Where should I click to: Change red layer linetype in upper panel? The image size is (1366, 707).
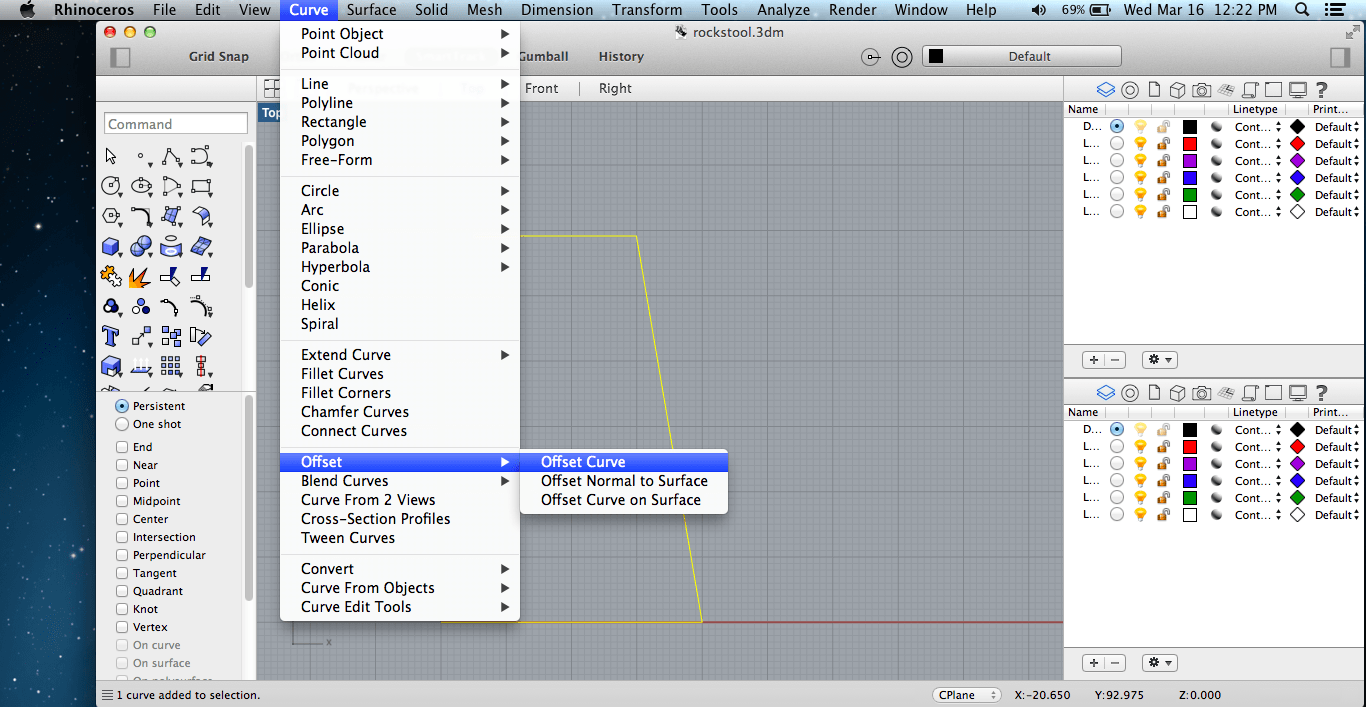point(1258,144)
